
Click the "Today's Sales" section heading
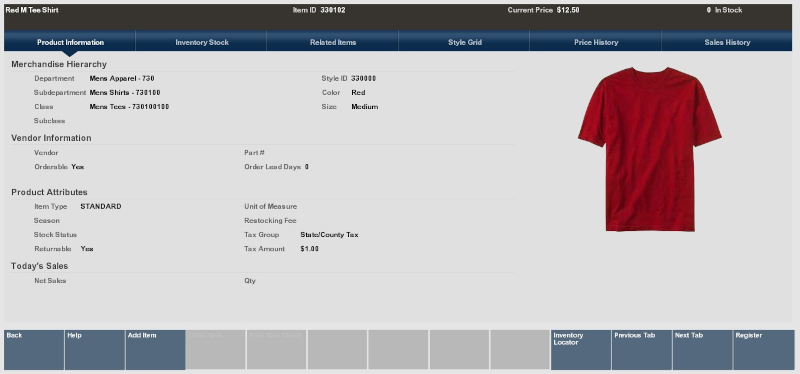click(39, 266)
